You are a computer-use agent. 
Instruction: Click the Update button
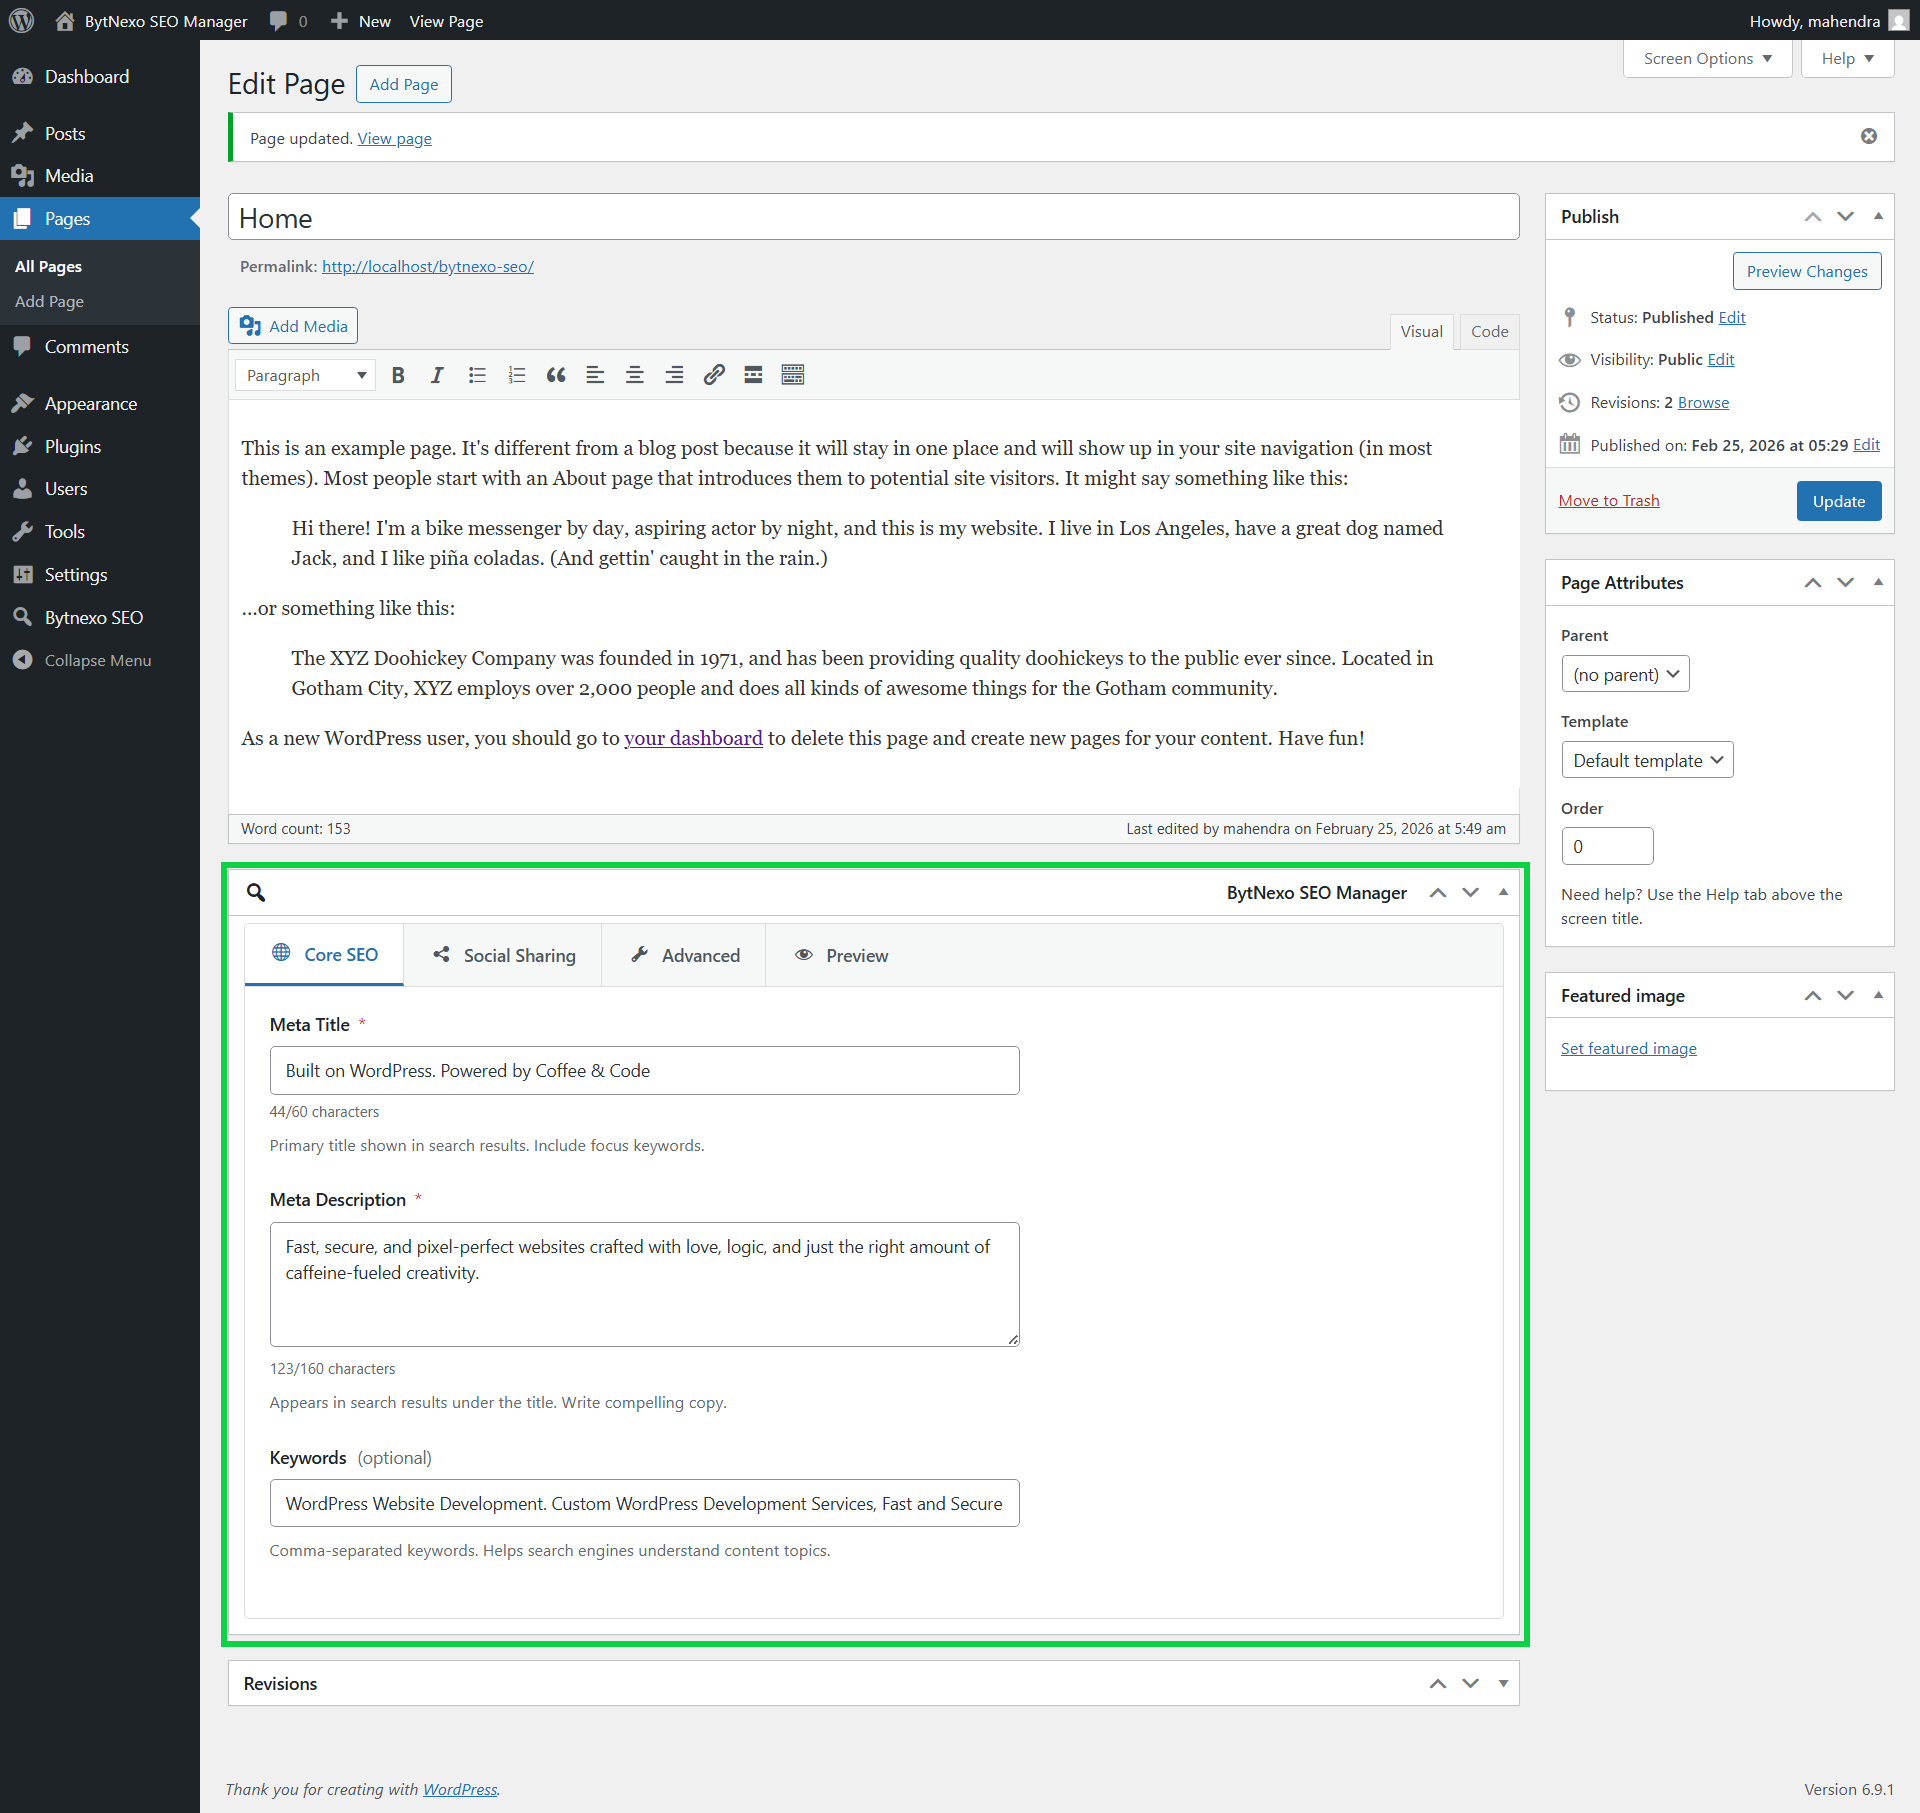(x=1839, y=500)
